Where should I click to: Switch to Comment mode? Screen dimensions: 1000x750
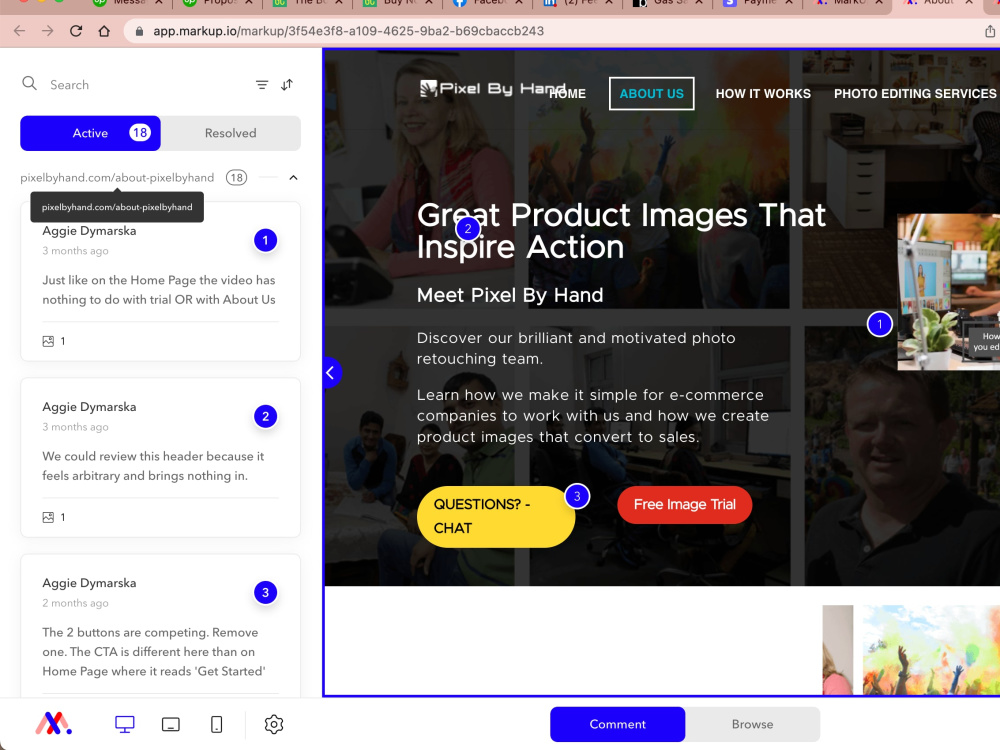617,724
